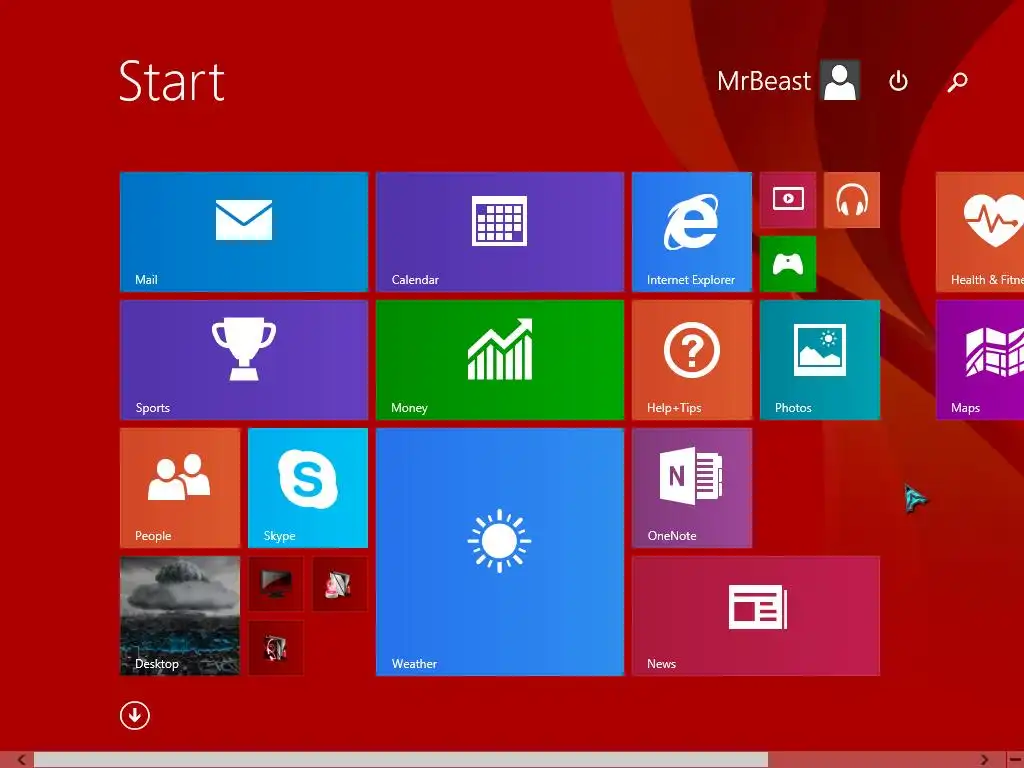Open the Help+Tips tile
This screenshot has width=1024, height=768.
tap(692, 360)
